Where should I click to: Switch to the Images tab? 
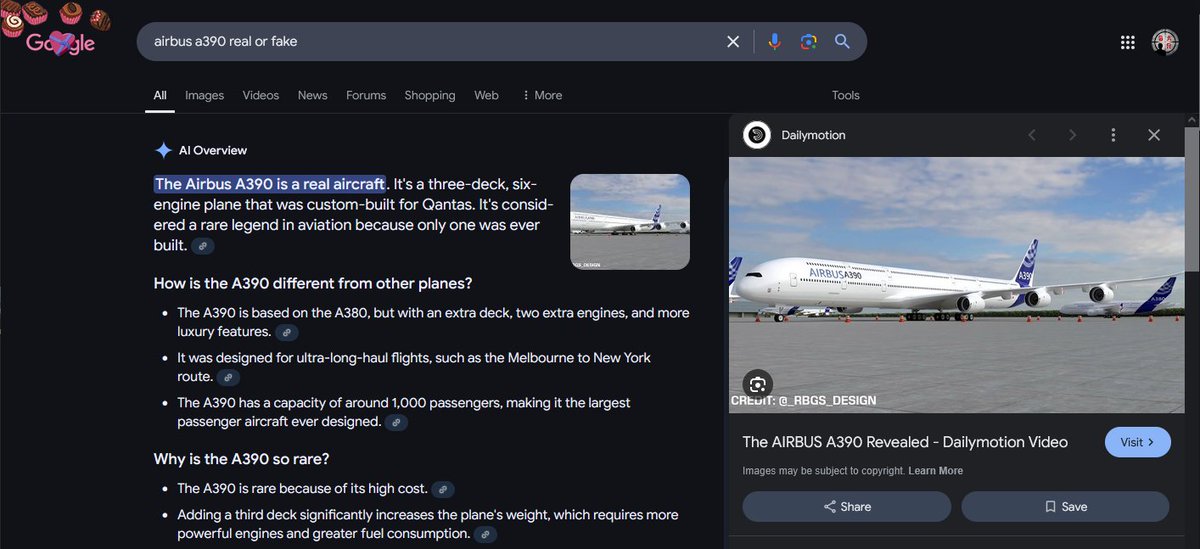click(204, 95)
